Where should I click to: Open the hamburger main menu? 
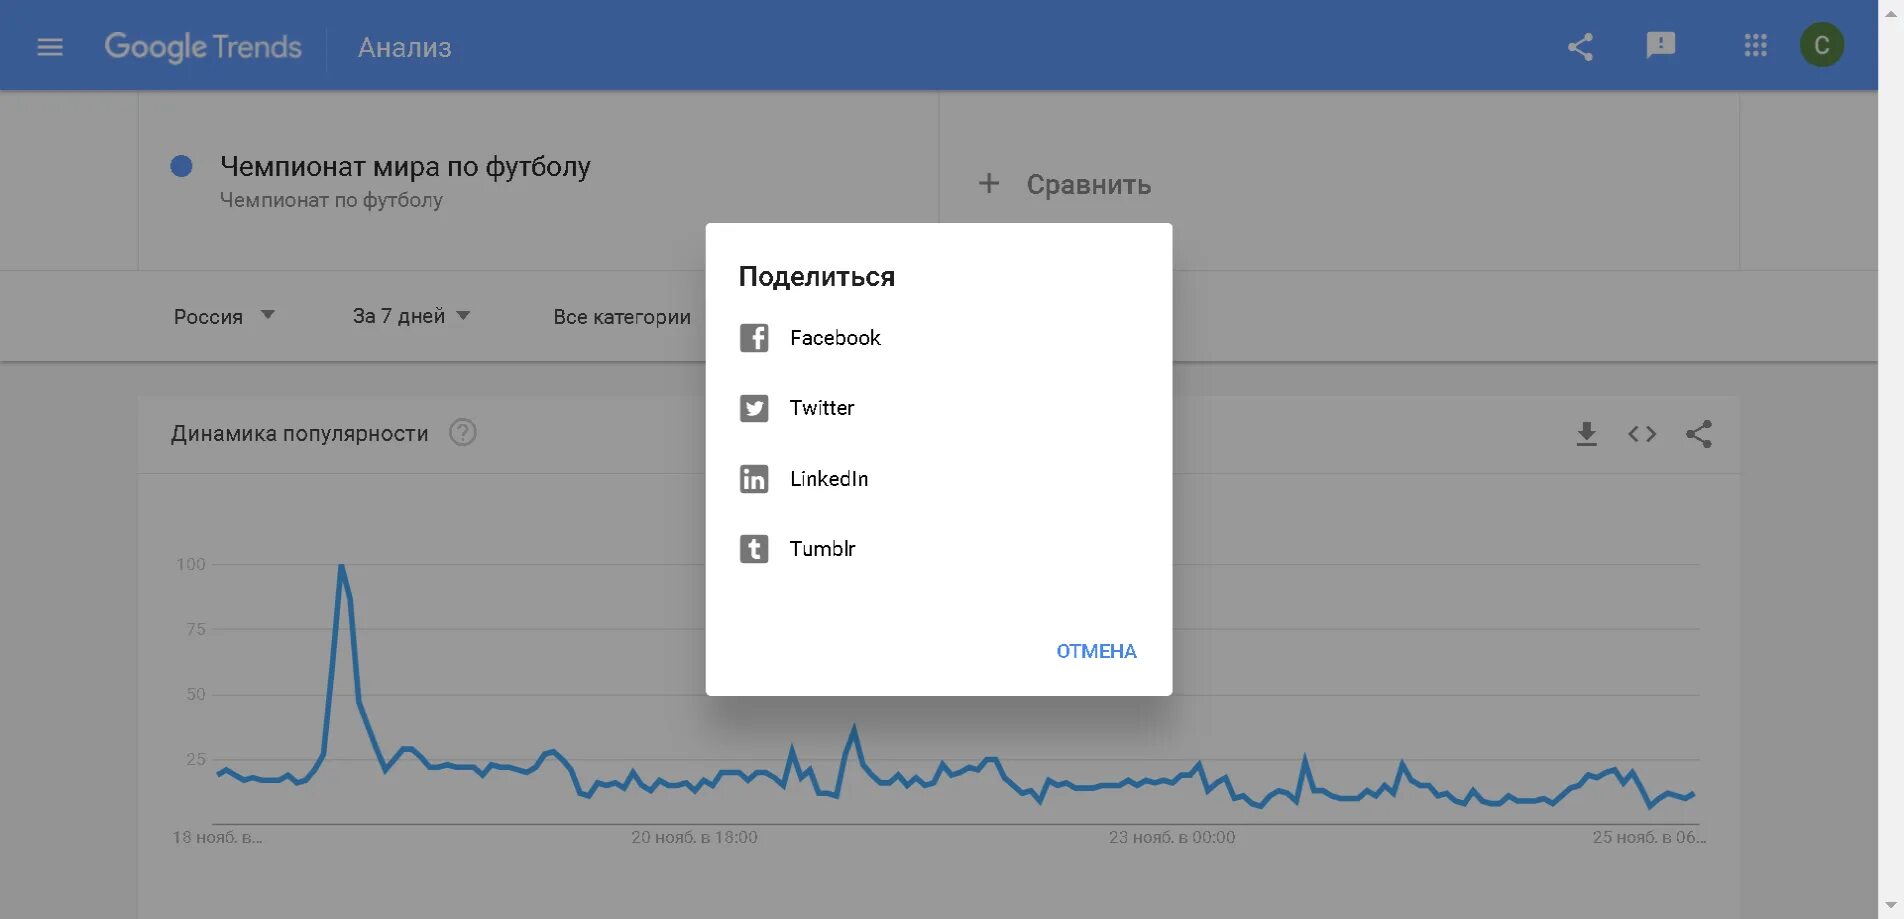coord(50,47)
